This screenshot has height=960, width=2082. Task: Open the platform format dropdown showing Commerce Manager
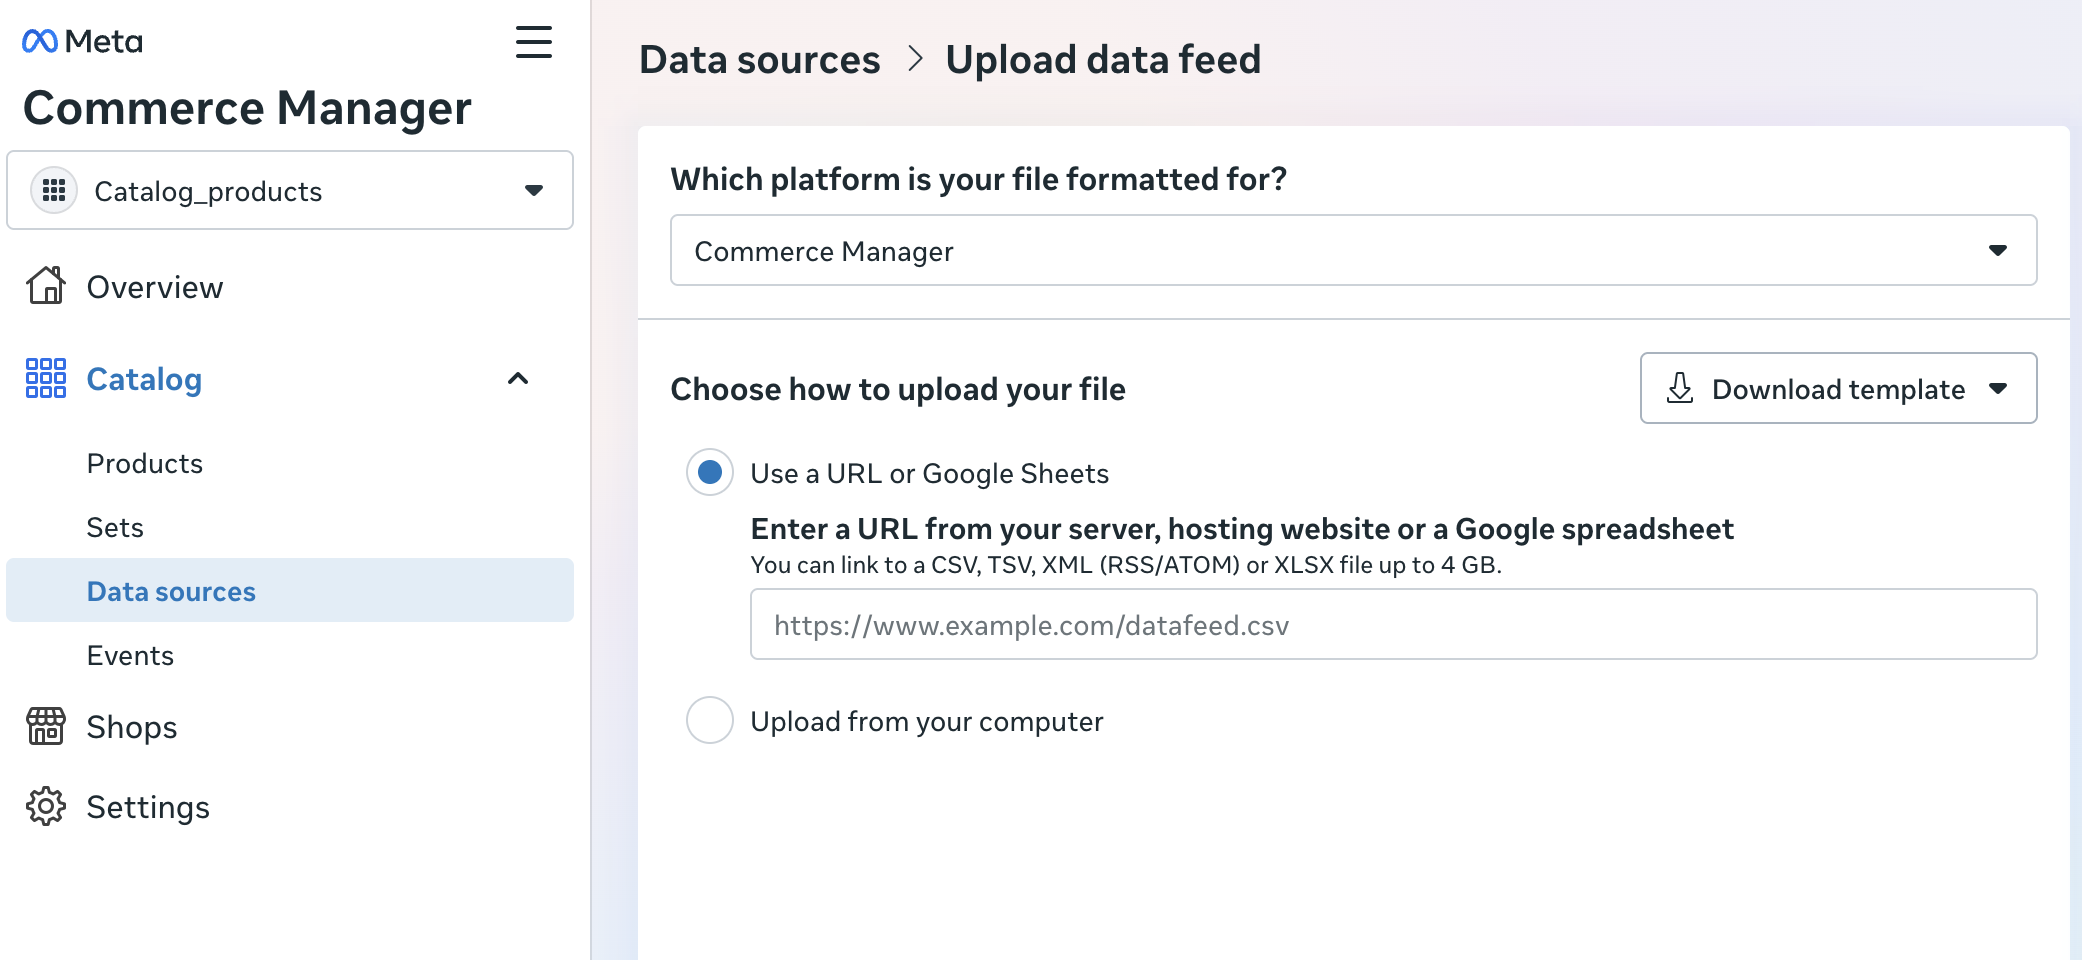tap(1353, 250)
